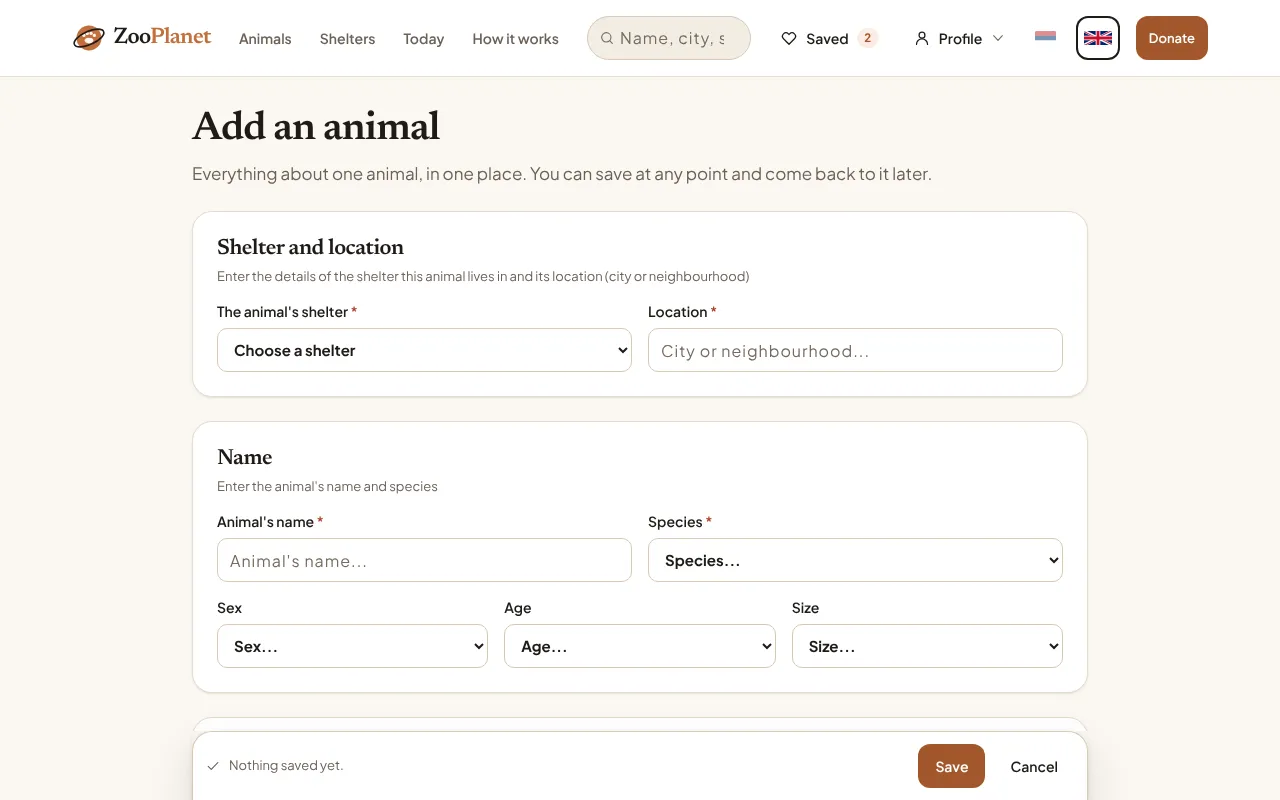Click the checkmark icon beside "Nothing saved yet."

[213, 766]
